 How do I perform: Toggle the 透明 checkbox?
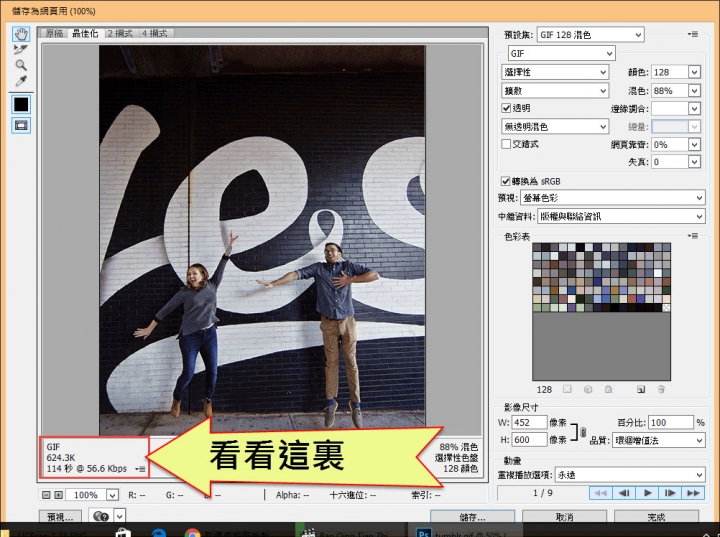506,108
